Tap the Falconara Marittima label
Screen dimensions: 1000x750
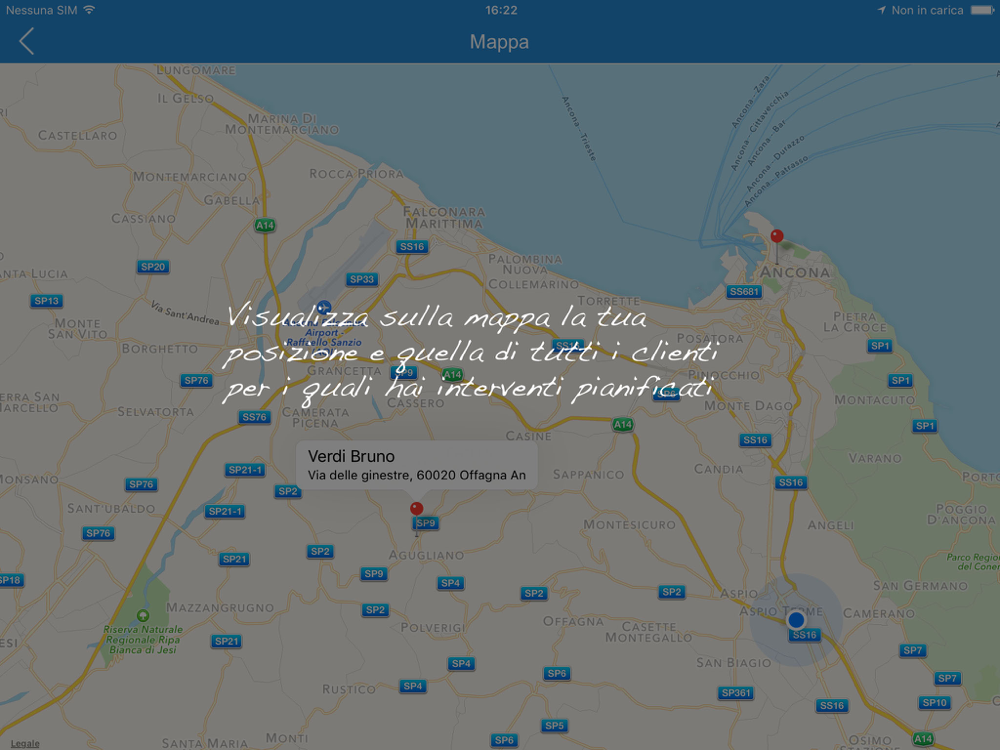(x=445, y=217)
